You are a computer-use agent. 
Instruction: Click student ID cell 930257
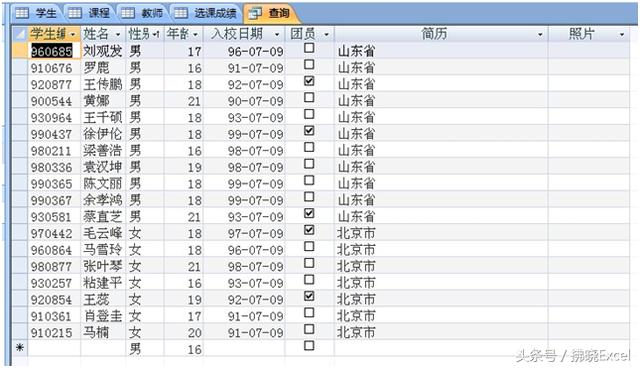[54, 283]
